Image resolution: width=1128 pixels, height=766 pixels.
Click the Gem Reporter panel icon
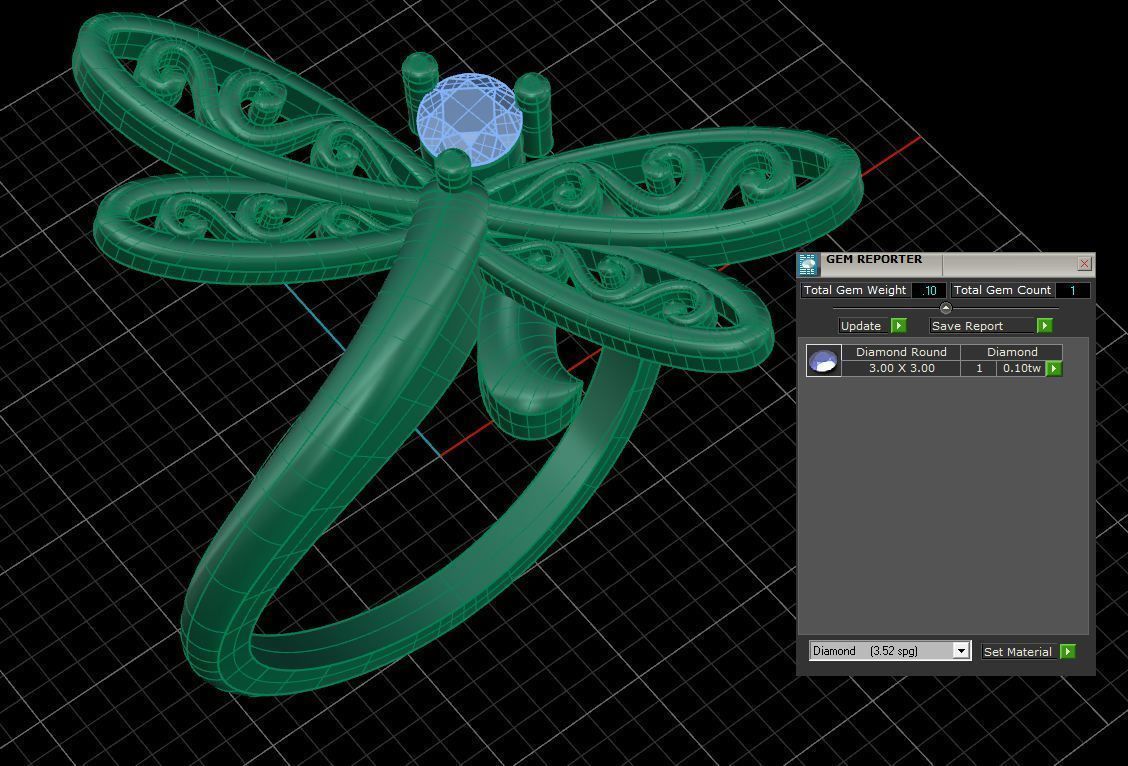pos(808,265)
